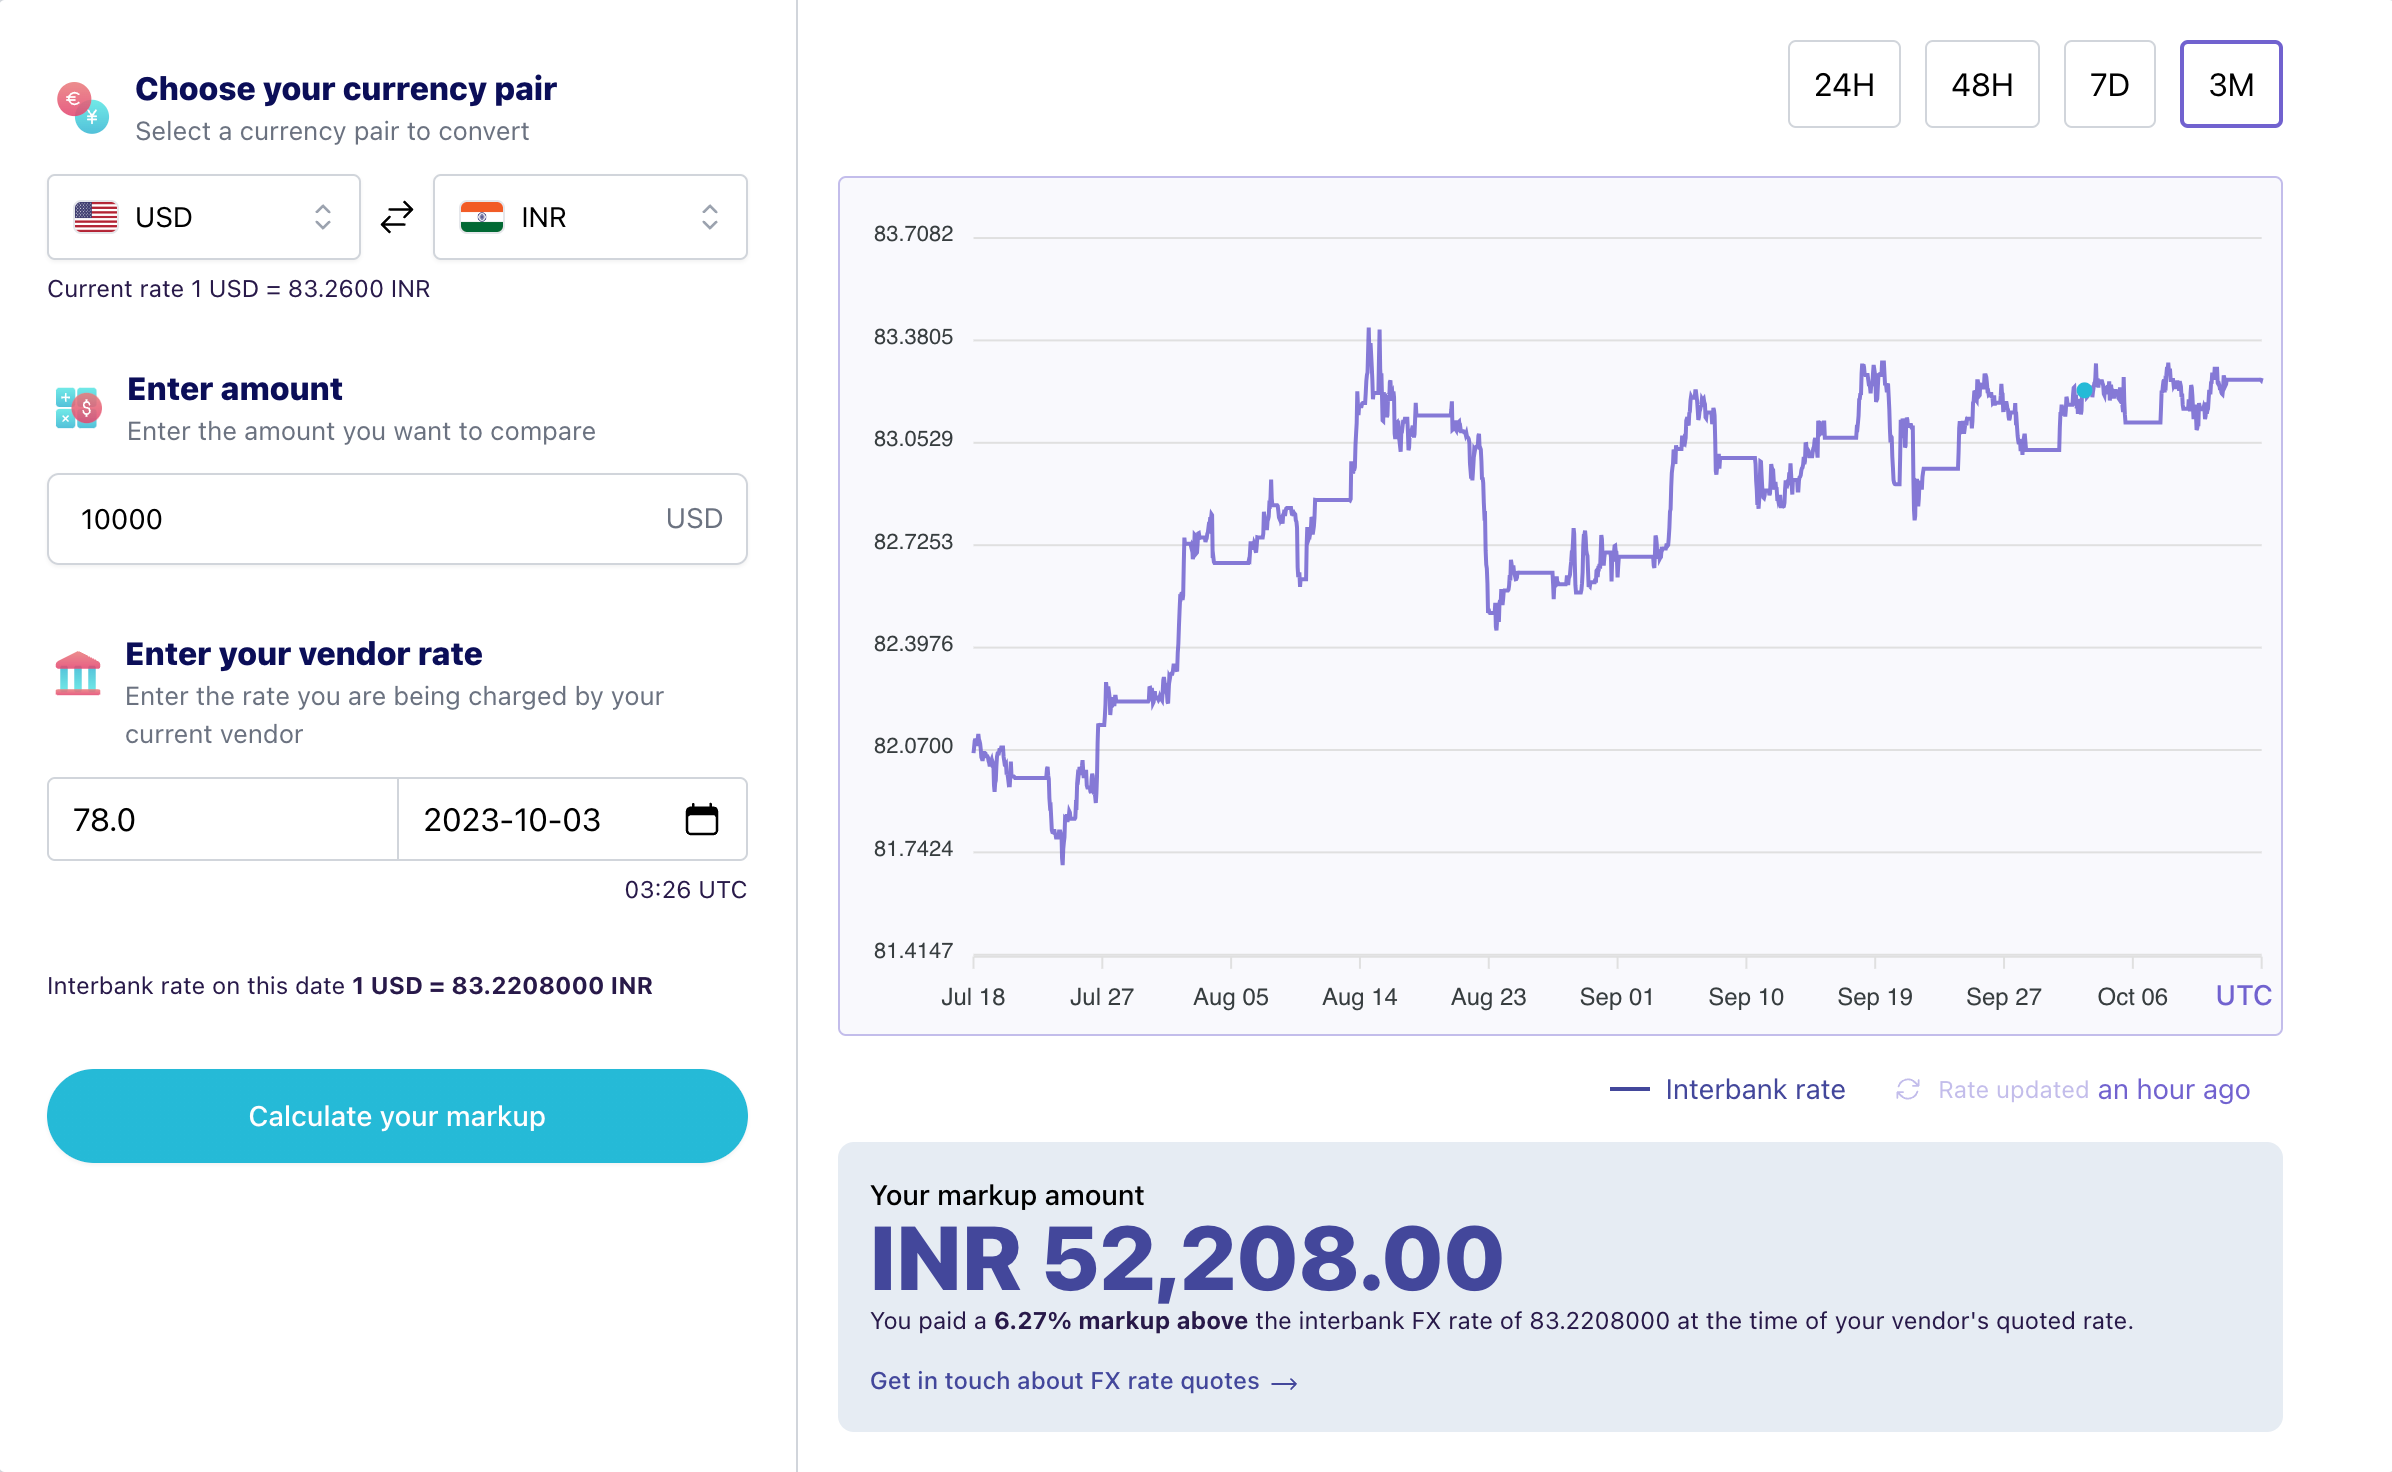Click the India flag icon
Image resolution: width=2392 pixels, height=1472 pixels.
pyautogui.click(x=482, y=217)
